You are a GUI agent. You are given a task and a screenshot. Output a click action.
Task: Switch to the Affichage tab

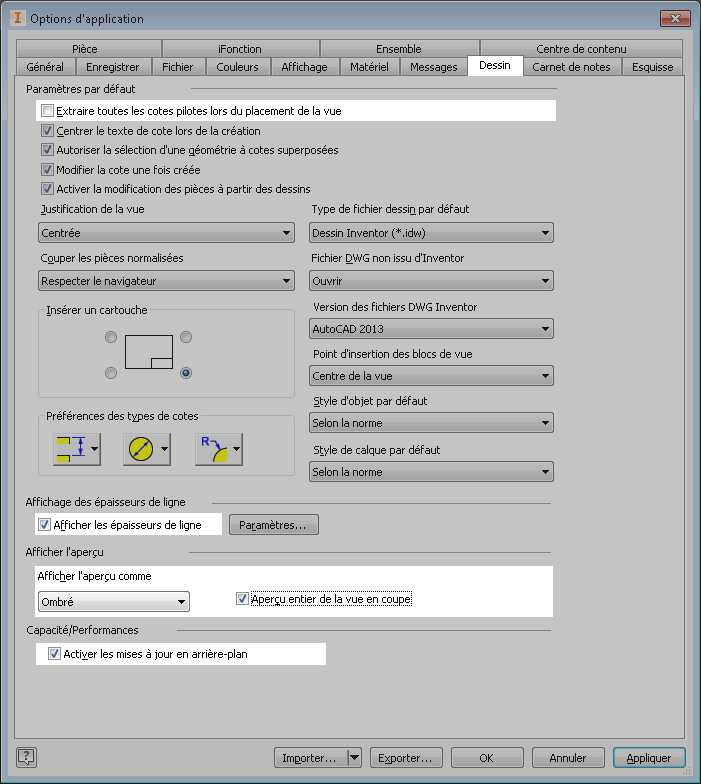pyautogui.click(x=304, y=66)
